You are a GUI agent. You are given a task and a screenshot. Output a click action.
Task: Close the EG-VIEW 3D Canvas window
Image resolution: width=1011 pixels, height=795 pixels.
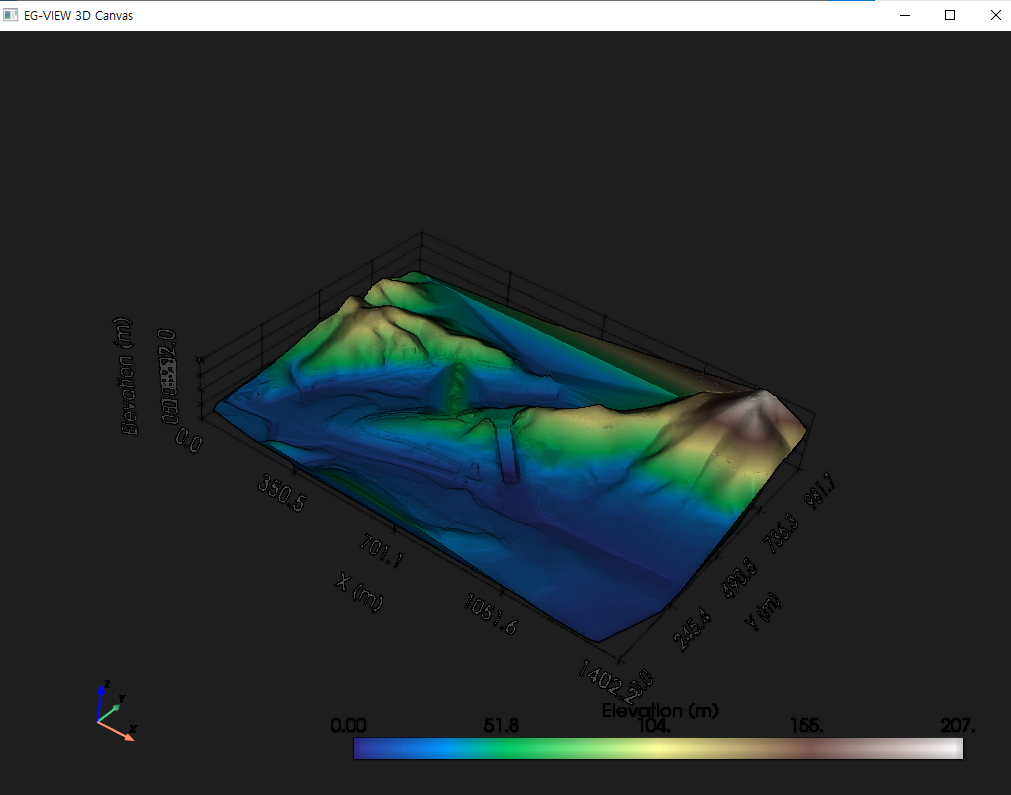995,15
